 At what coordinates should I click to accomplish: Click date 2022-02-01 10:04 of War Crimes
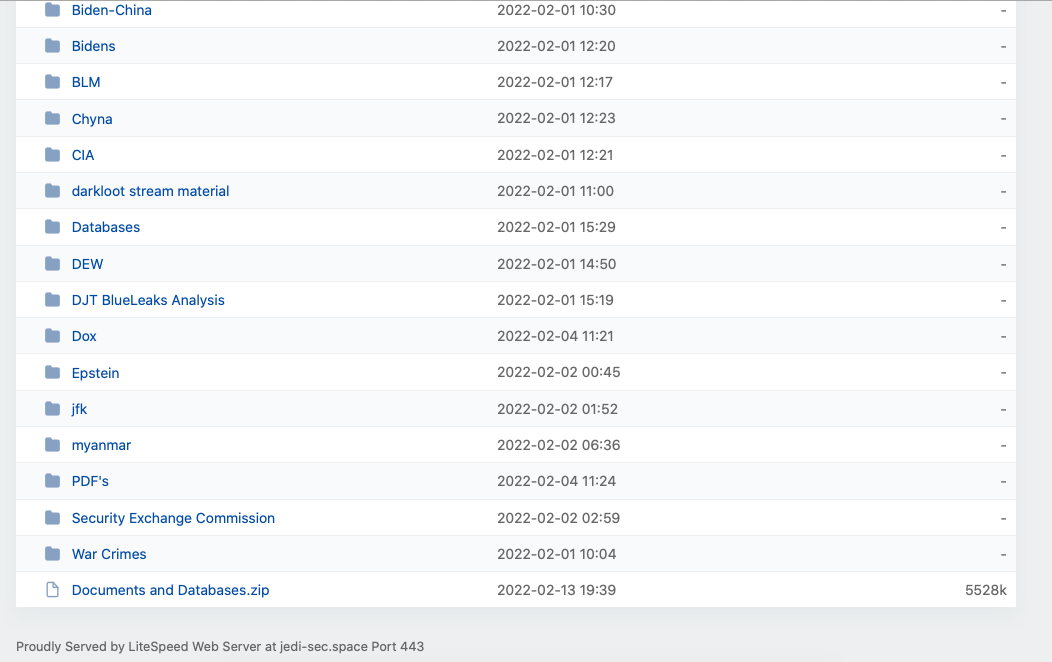(556, 554)
